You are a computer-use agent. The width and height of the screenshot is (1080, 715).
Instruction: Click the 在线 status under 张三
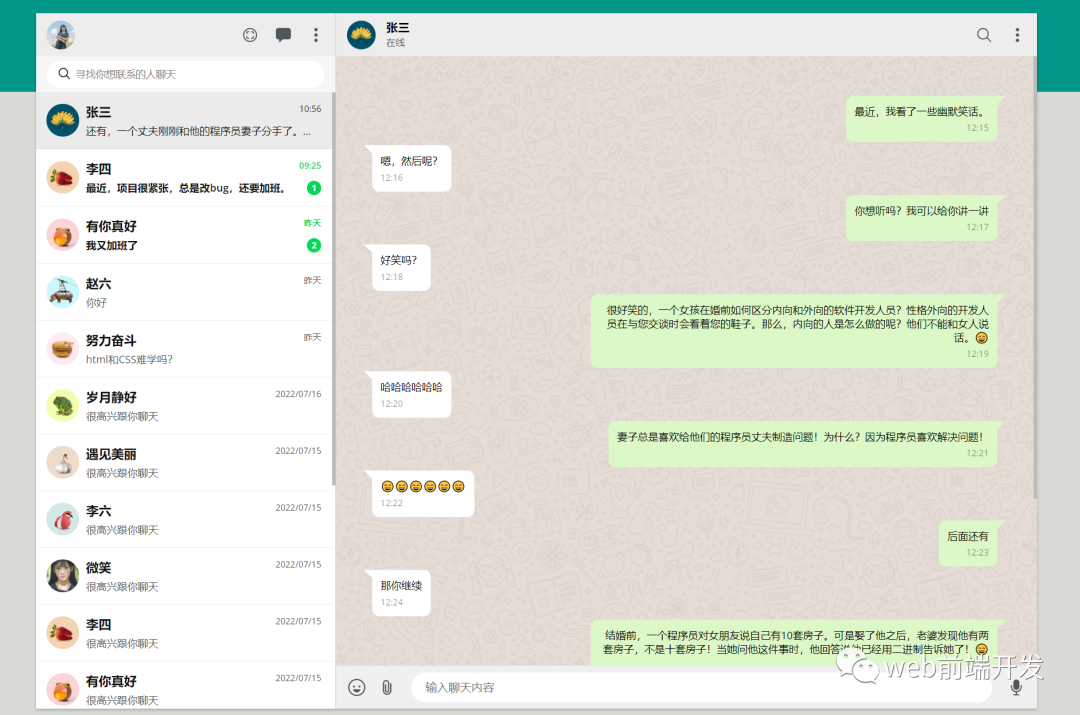tap(395, 43)
